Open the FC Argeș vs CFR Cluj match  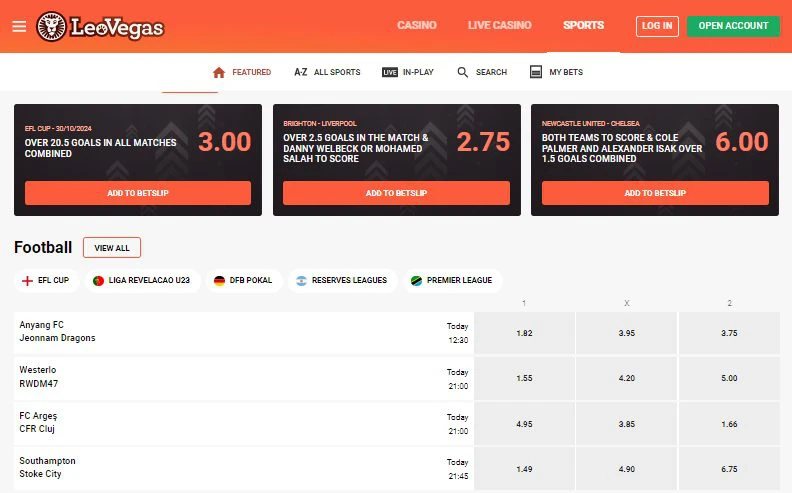coord(244,423)
